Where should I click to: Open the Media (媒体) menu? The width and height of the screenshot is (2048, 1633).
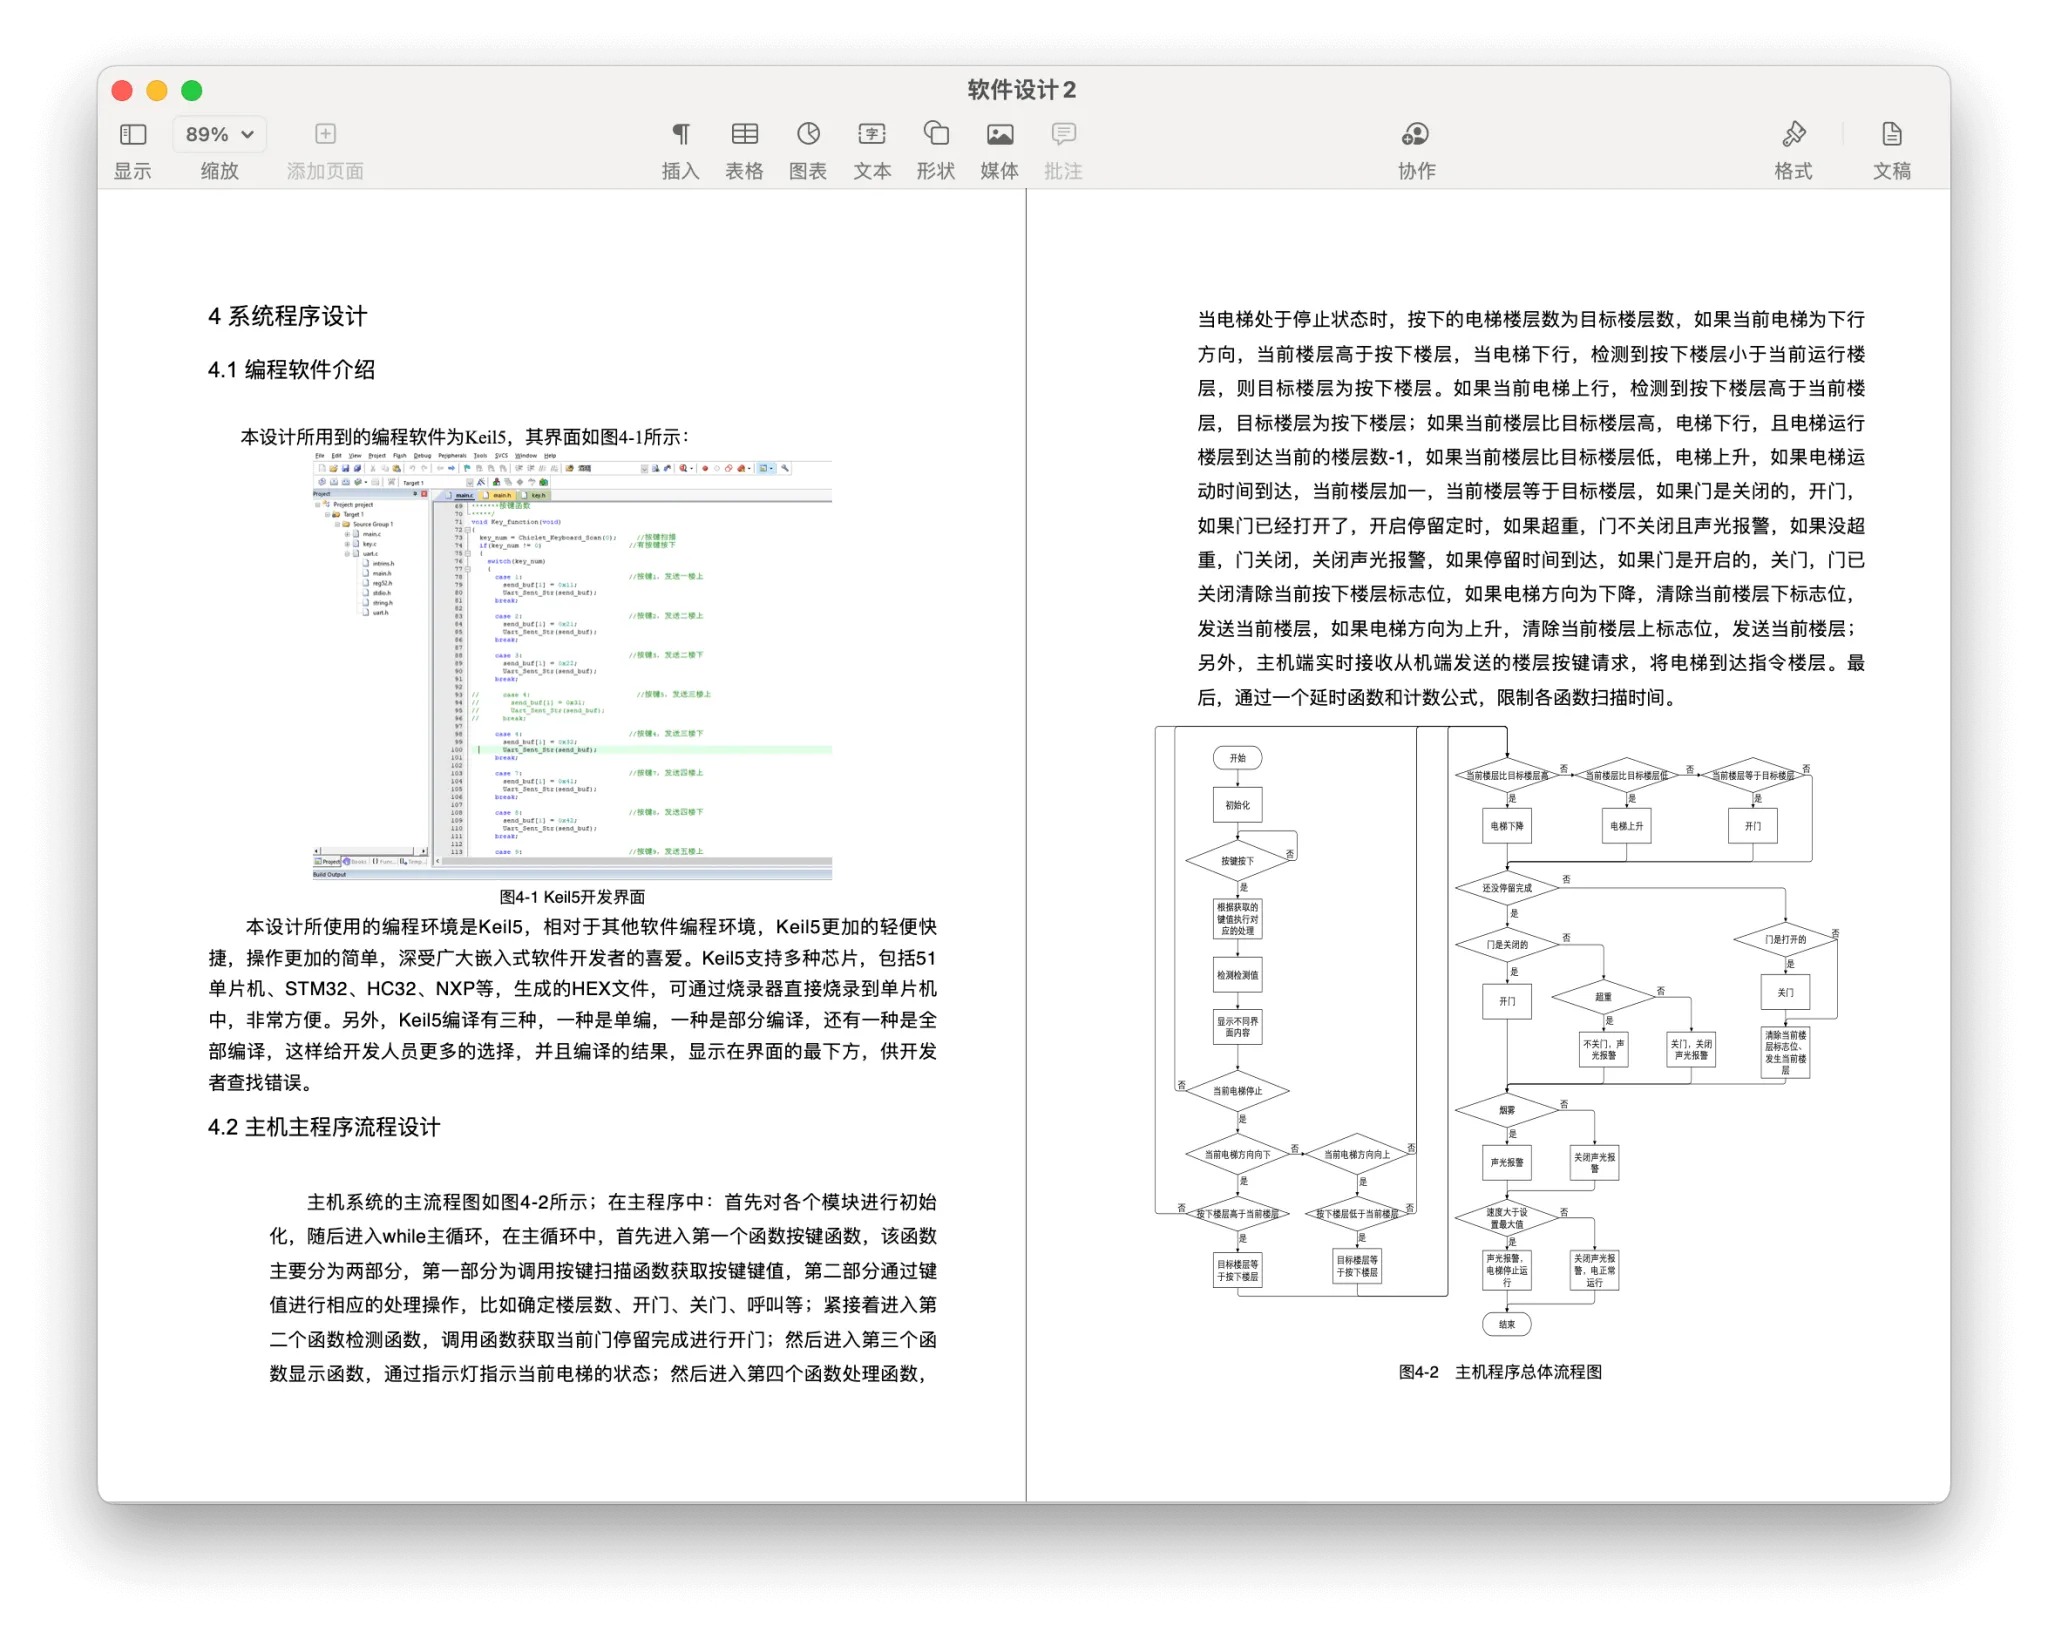[x=999, y=134]
